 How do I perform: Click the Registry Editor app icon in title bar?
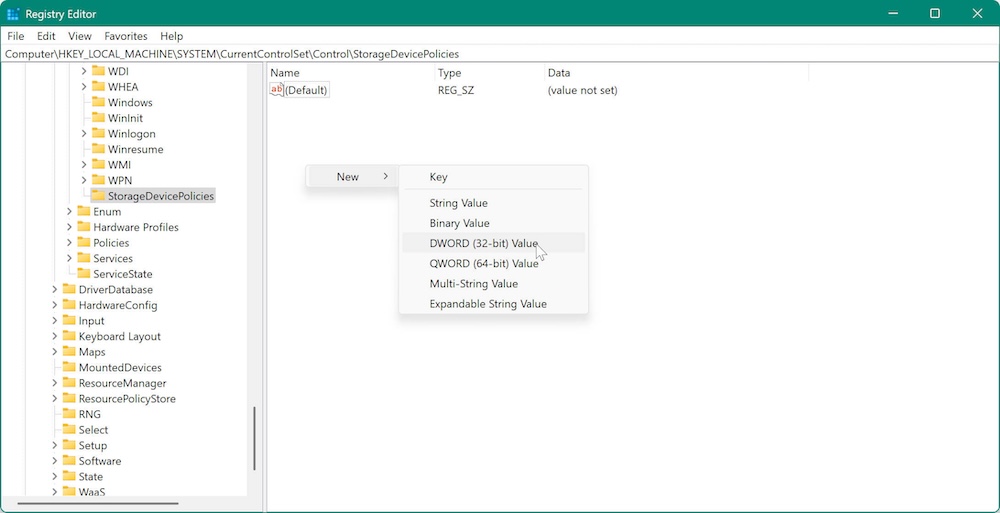point(14,14)
